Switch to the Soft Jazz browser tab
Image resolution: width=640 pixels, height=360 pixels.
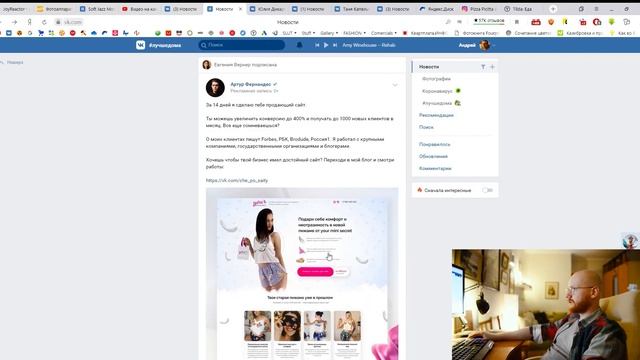(x=96, y=9)
